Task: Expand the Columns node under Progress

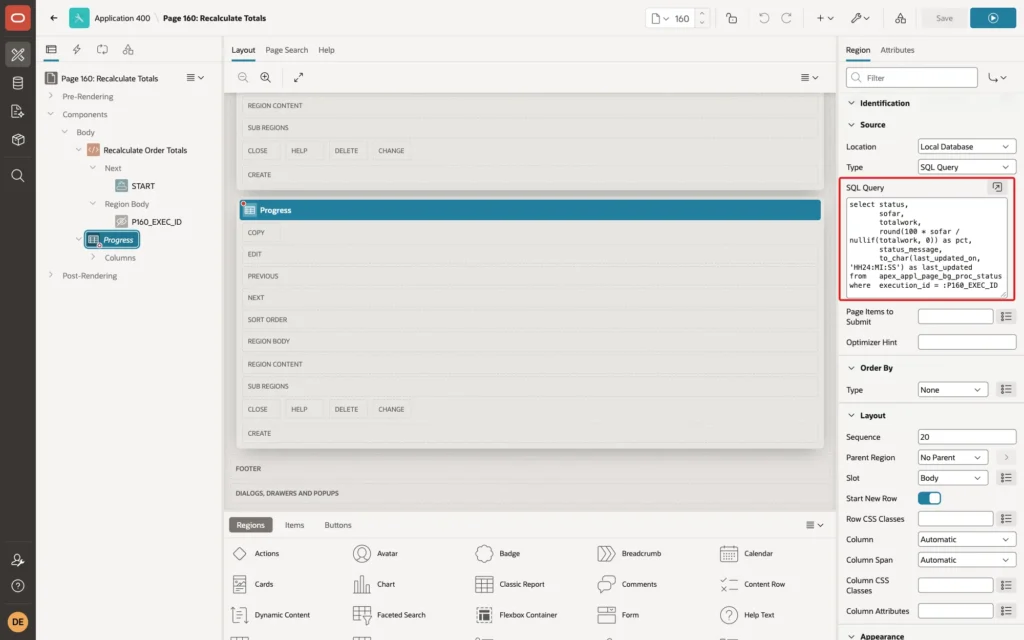Action: (93, 257)
